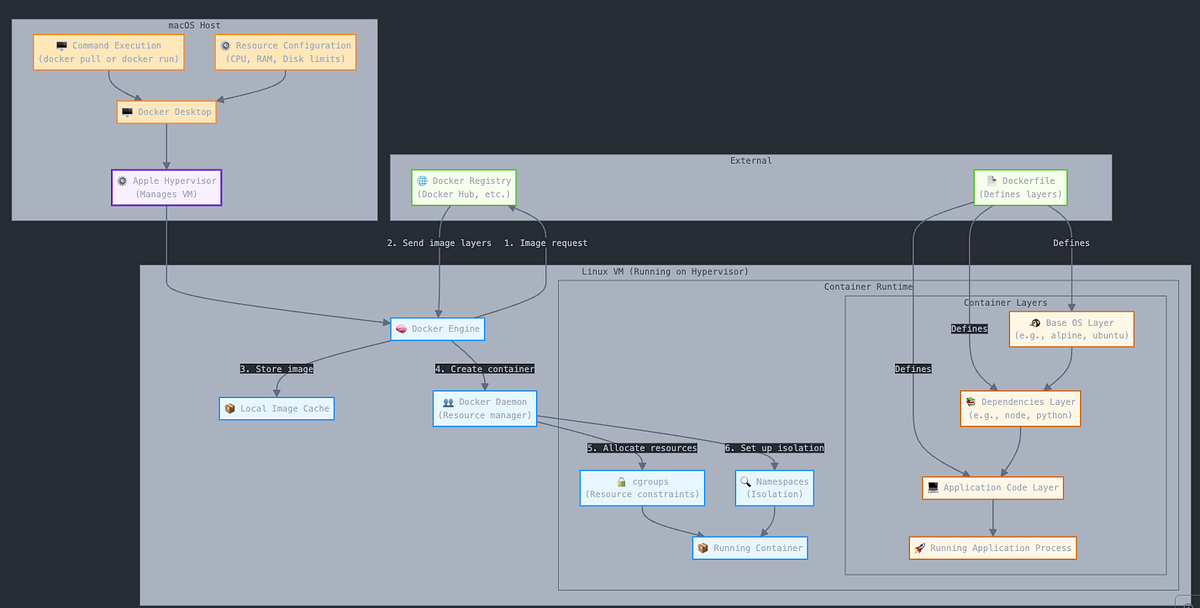
Task: Click the '6. Set up isolation' edge label
Action: point(774,448)
